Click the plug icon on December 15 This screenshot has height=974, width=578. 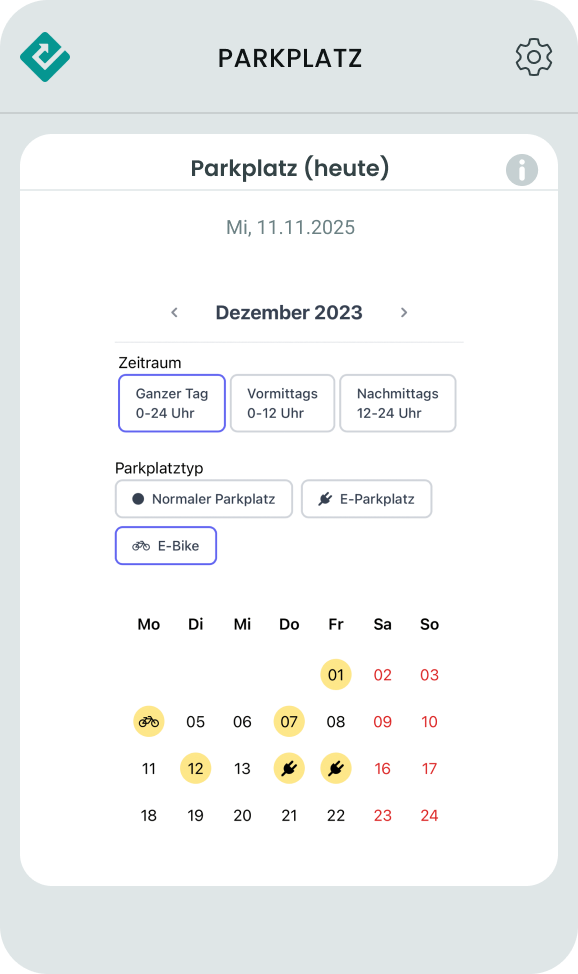[336, 768]
